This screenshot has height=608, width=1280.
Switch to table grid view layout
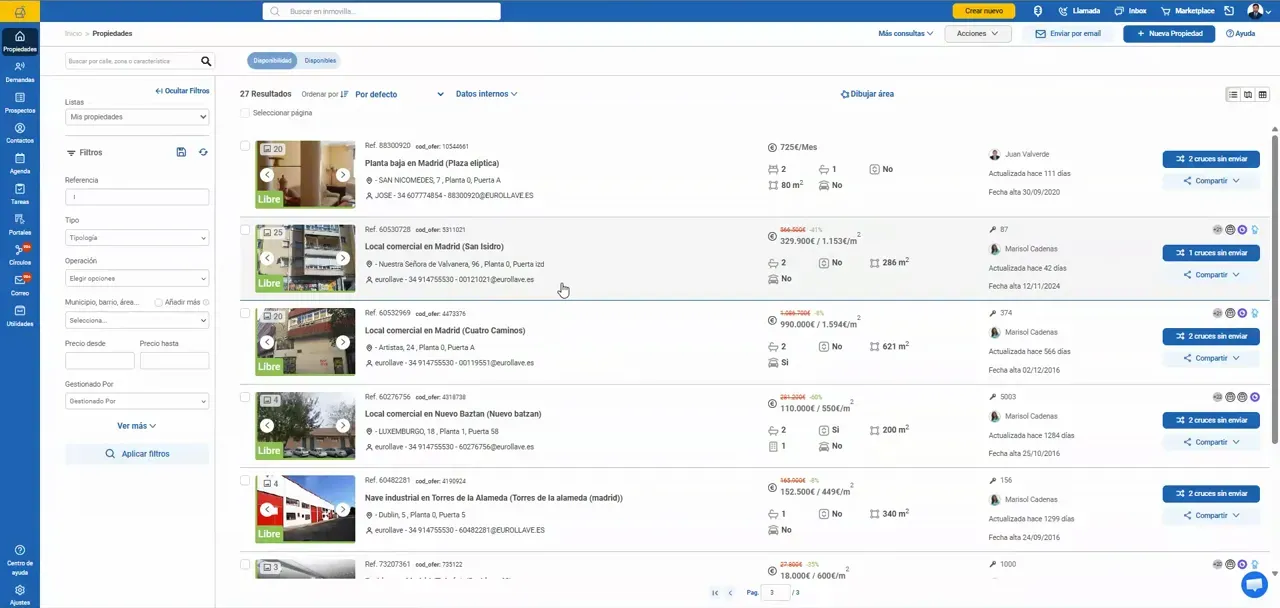point(1262,94)
